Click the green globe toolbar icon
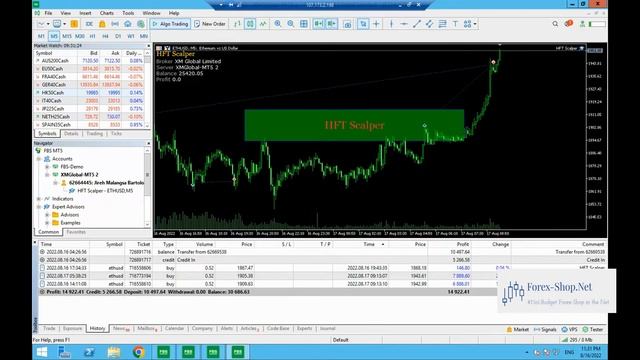 pyautogui.click(x=141, y=24)
